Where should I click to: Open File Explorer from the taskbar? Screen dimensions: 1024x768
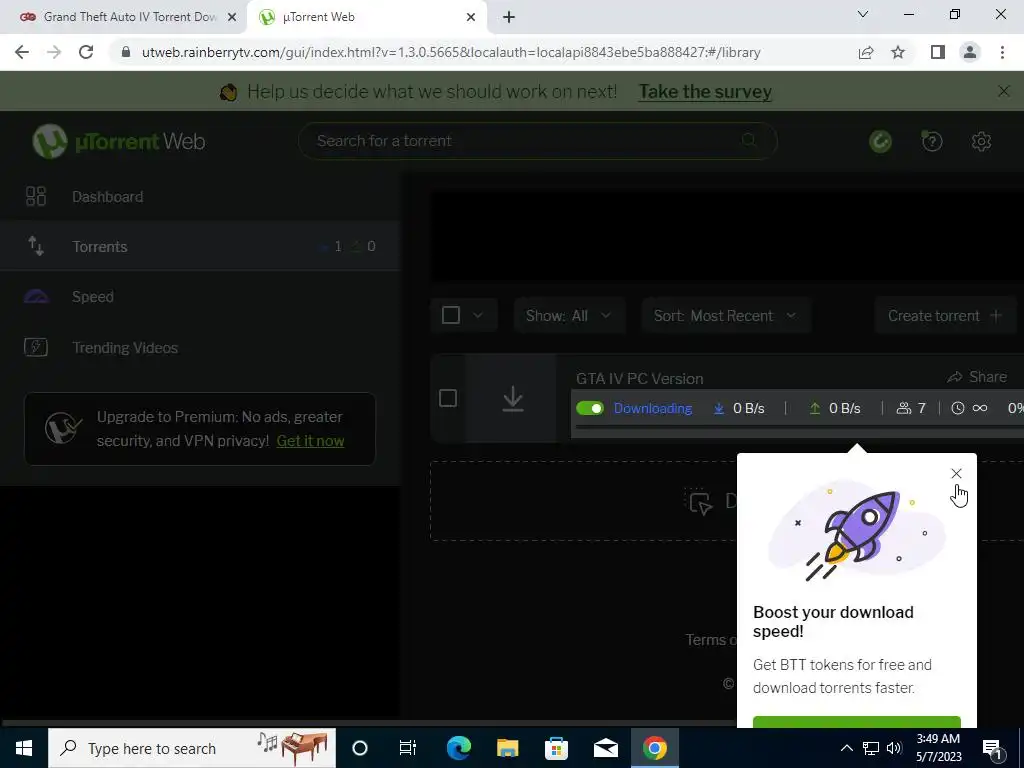[507, 748]
